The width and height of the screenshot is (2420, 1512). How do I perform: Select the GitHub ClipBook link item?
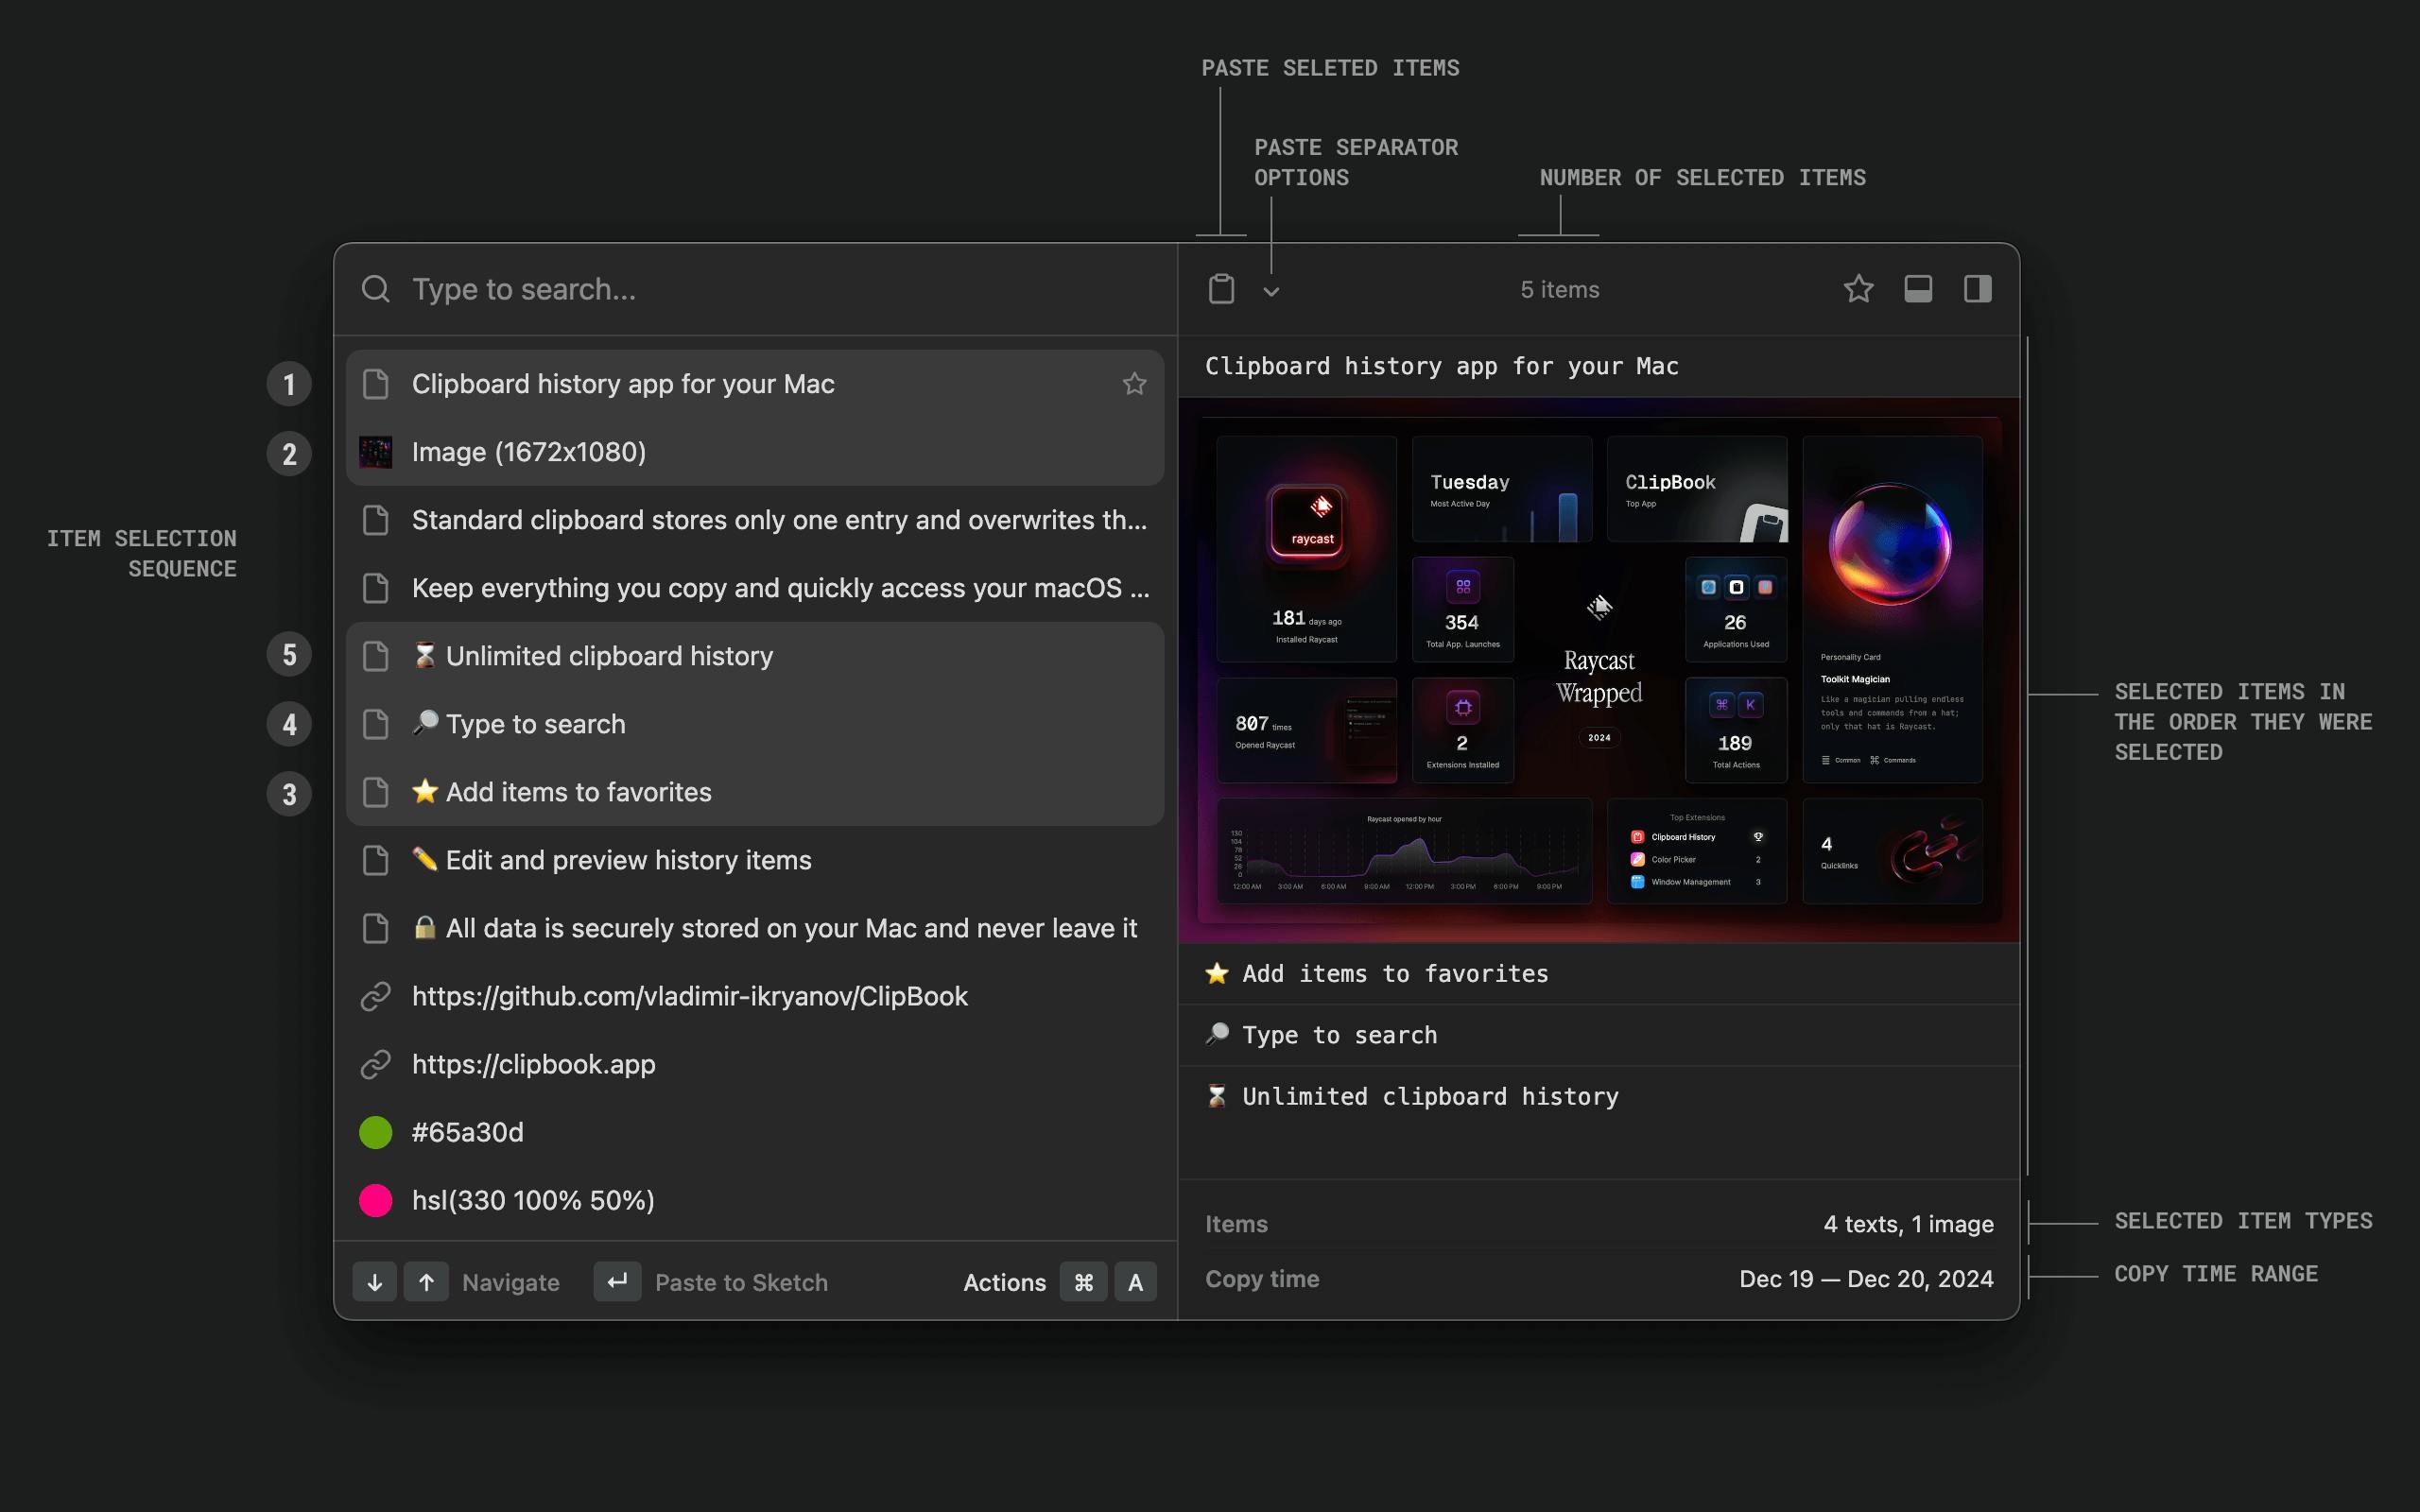click(x=755, y=996)
